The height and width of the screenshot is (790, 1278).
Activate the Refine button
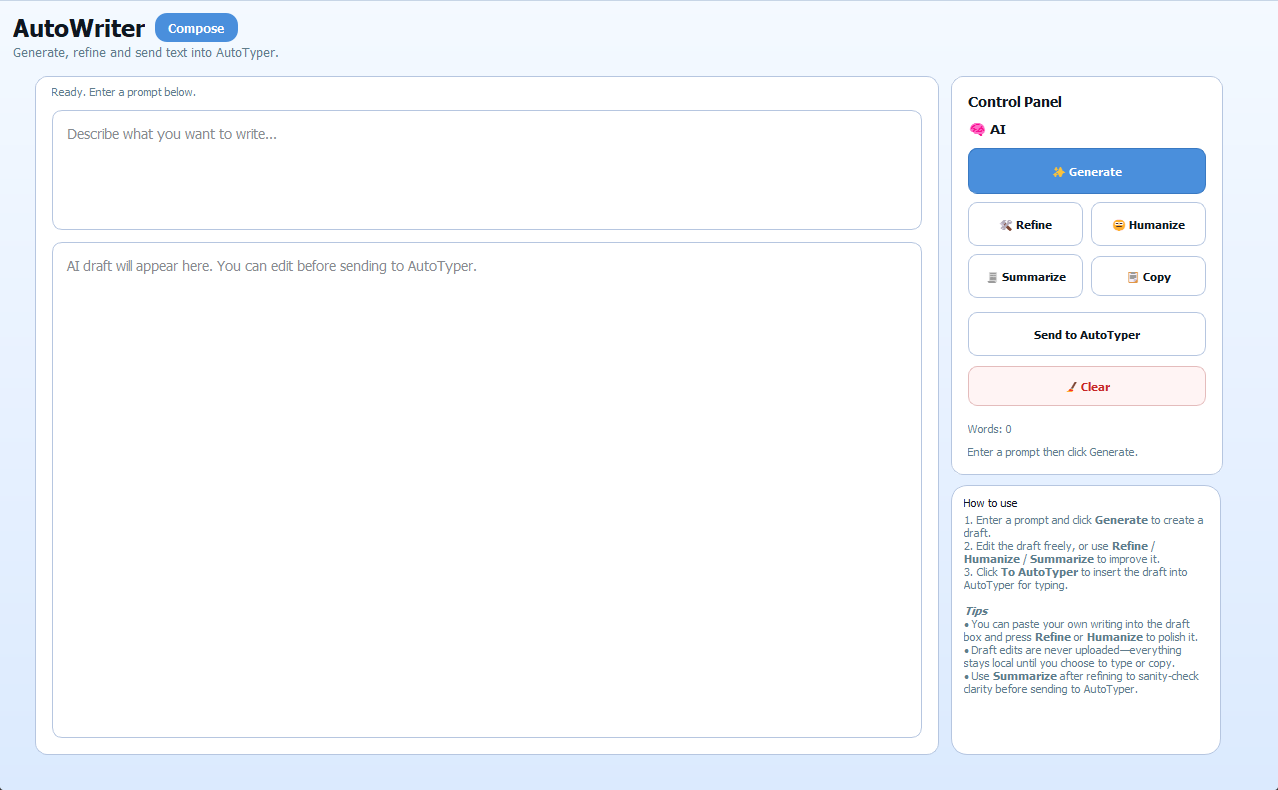coord(1025,224)
